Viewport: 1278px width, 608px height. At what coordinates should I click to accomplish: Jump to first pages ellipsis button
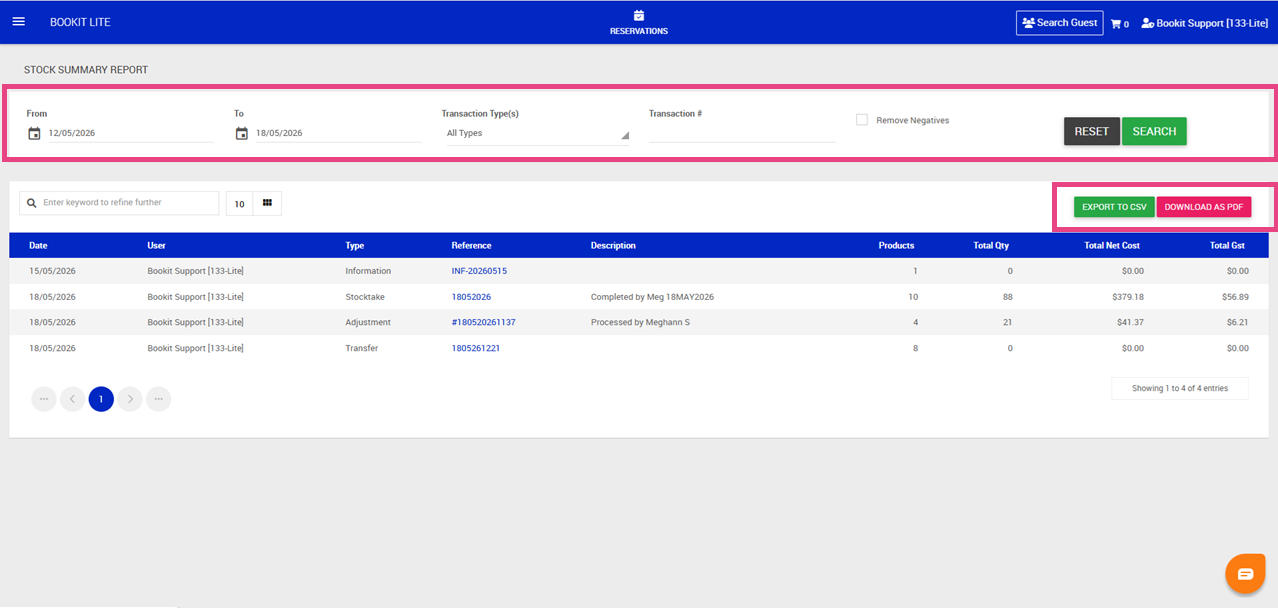point(43,399)
